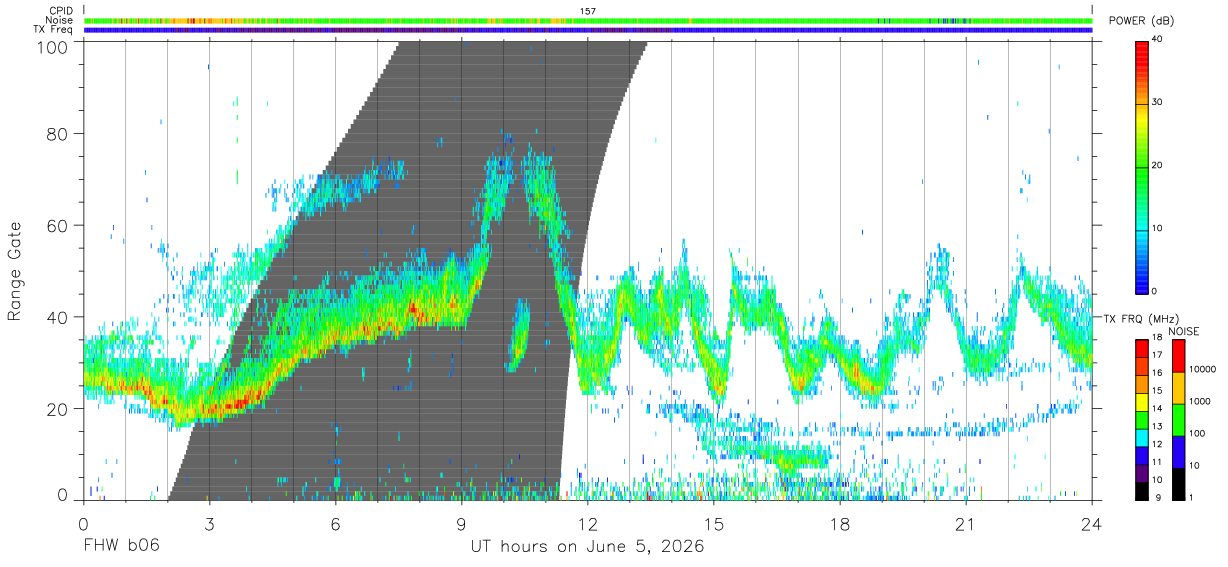
Task: Click the power colorbar gradient strip
Action: click(1142, 166)
